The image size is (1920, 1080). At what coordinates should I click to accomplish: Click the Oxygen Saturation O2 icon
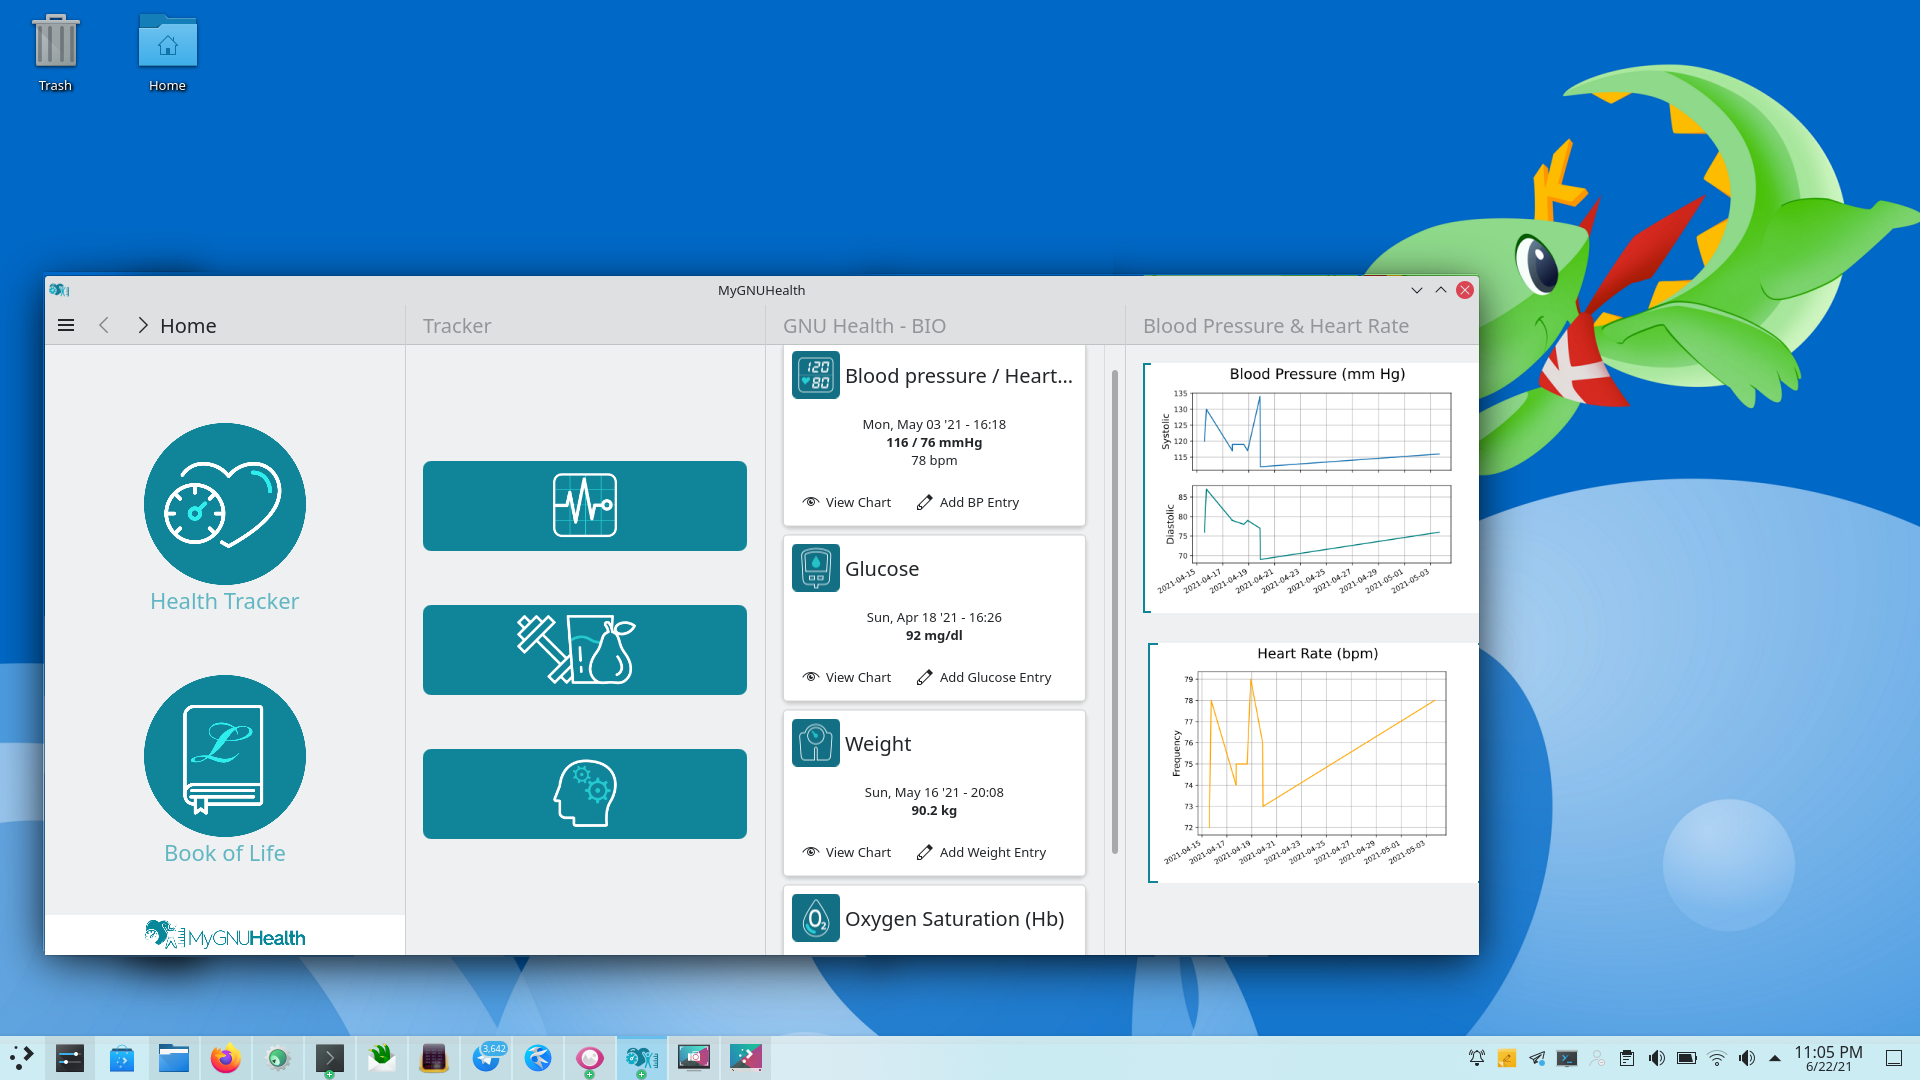tap(815, 918)
